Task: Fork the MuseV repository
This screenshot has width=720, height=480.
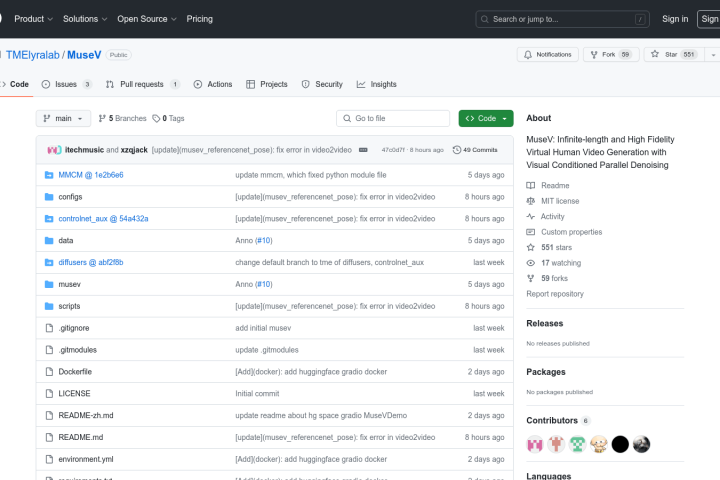Action: pos(610,54)
